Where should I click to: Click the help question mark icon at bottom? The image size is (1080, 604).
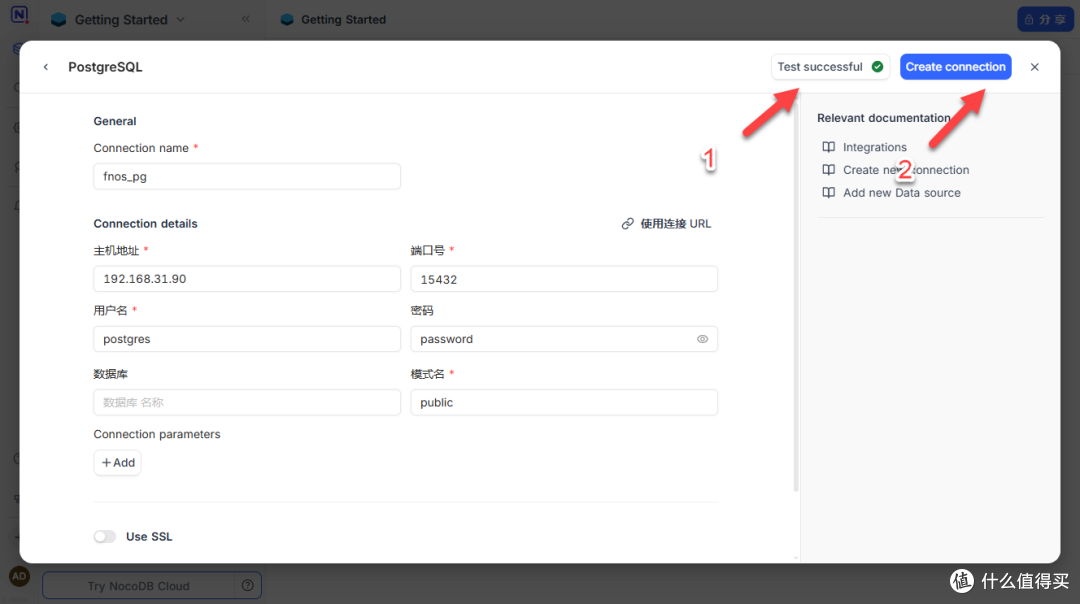click(x=247, y=585)
